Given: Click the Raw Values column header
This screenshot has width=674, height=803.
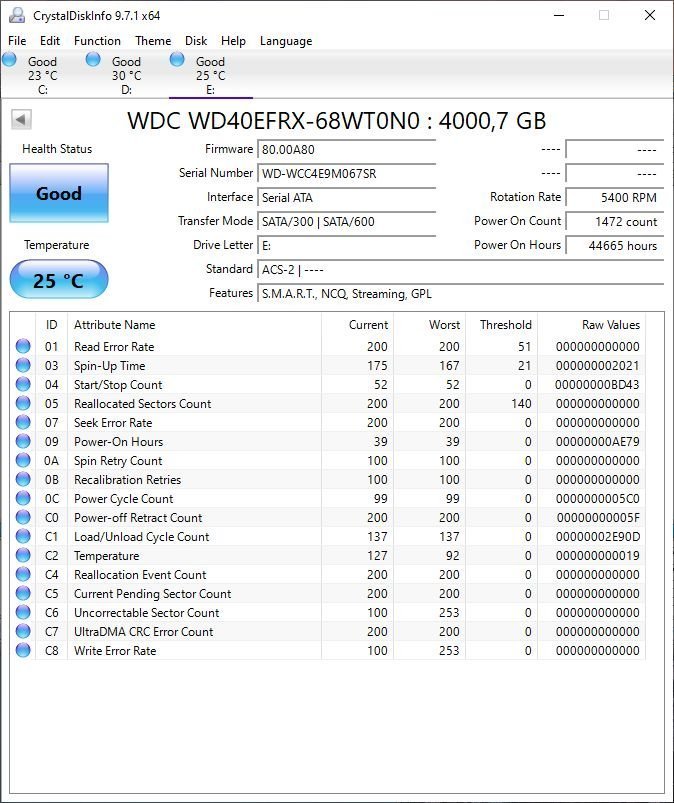Looking at the screenshot, I should (610, 325).
